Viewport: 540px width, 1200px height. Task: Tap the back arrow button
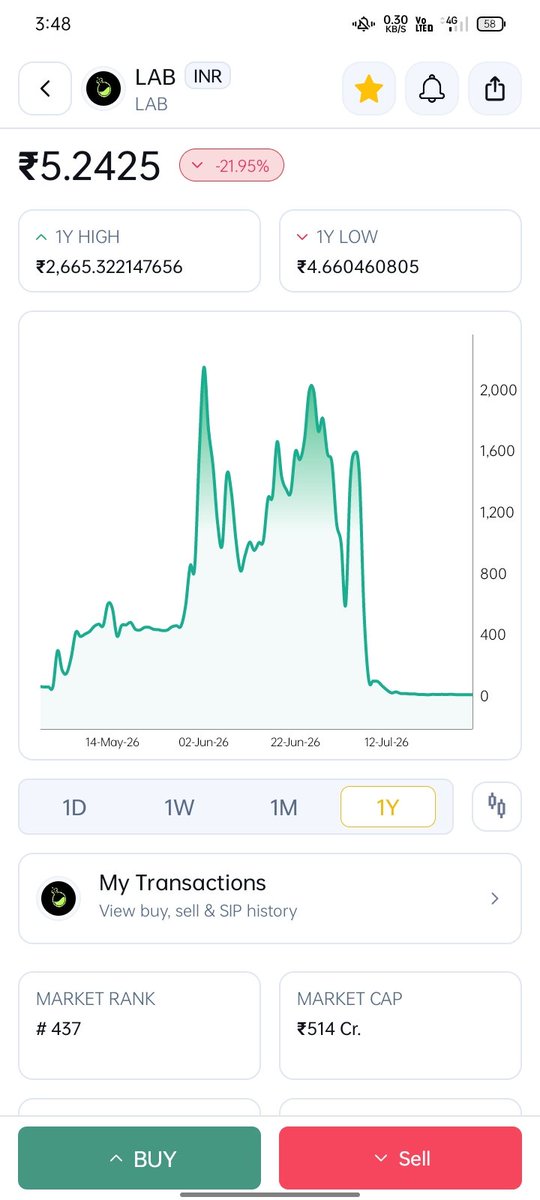tap(45, 89)
